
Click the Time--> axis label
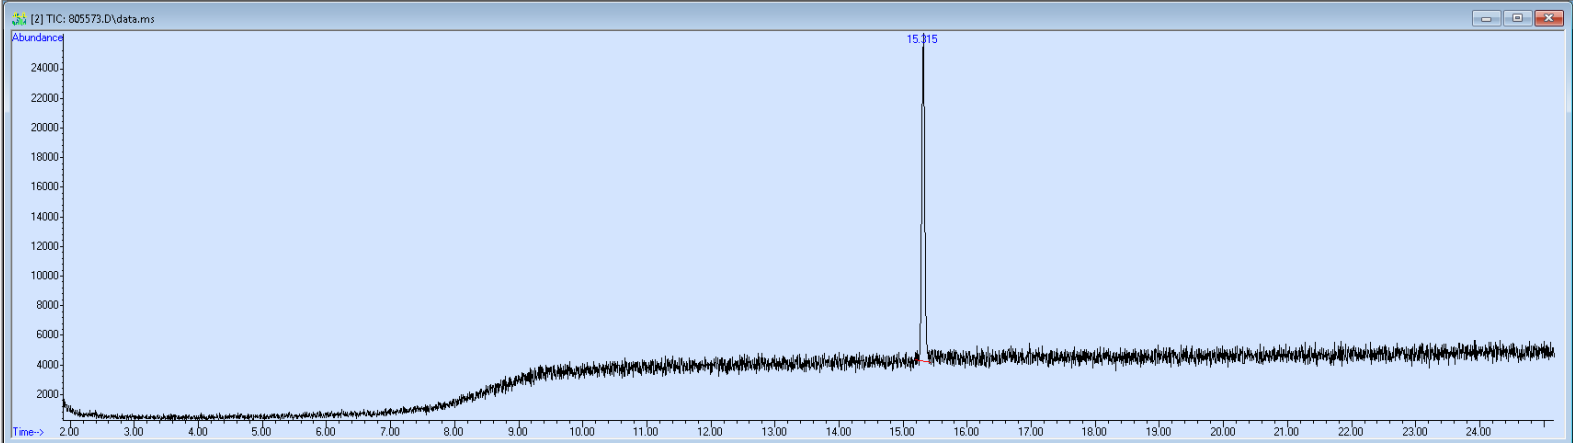[28, 432]
